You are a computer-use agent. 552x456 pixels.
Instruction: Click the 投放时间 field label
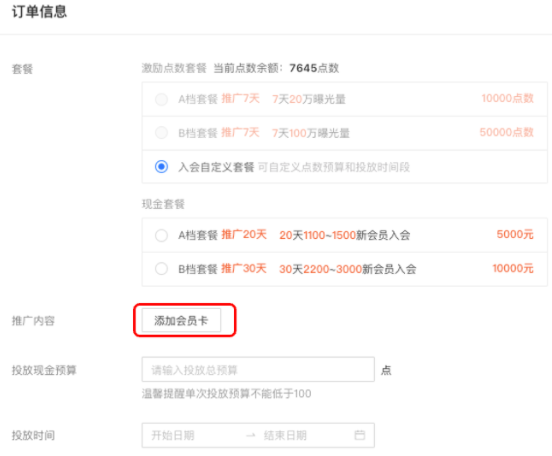pyautogui.click(x=33, y=436)
